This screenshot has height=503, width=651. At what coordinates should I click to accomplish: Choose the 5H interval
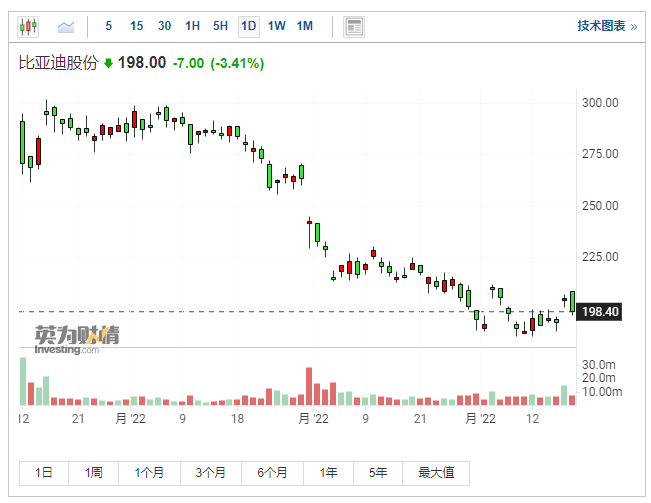pos(221,26)
